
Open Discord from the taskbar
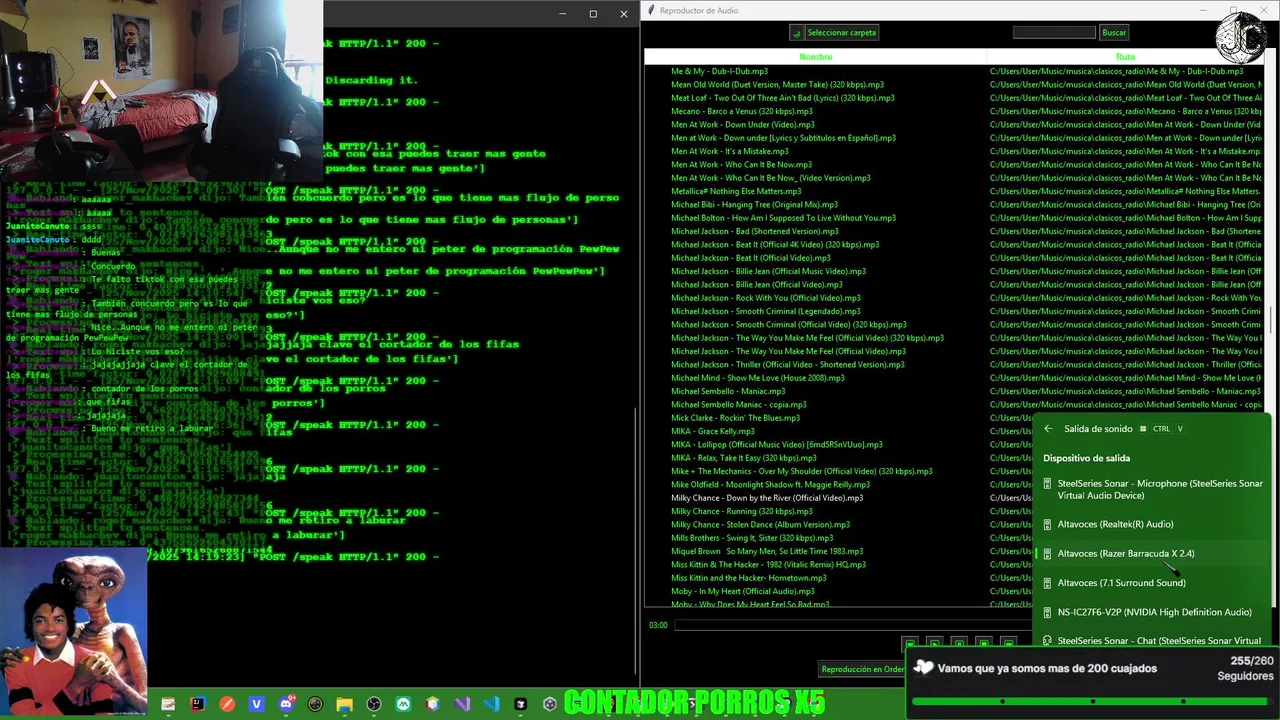pos(286,704)
